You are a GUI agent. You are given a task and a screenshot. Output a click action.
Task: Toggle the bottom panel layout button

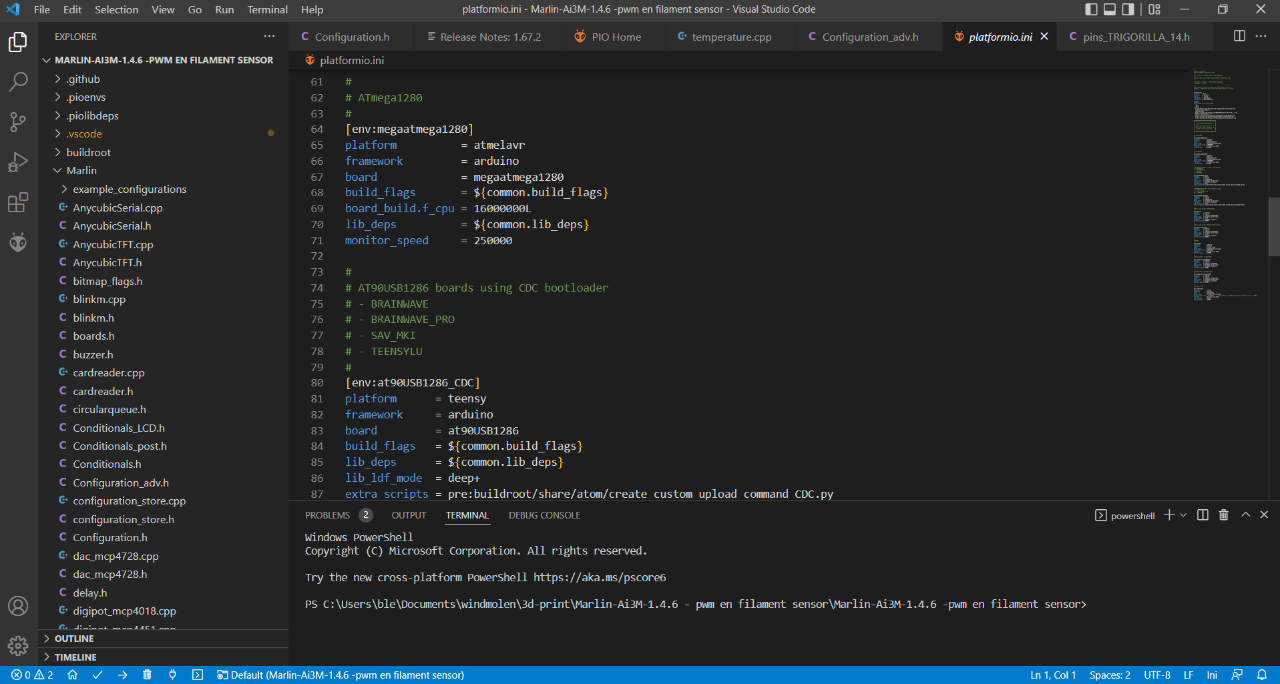point(1110,9)
